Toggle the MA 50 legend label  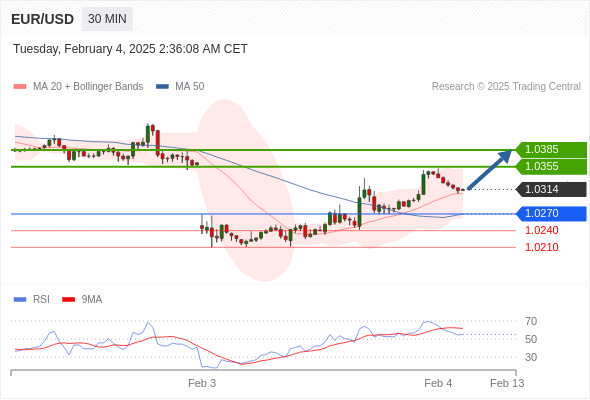[x=190, y=87]
